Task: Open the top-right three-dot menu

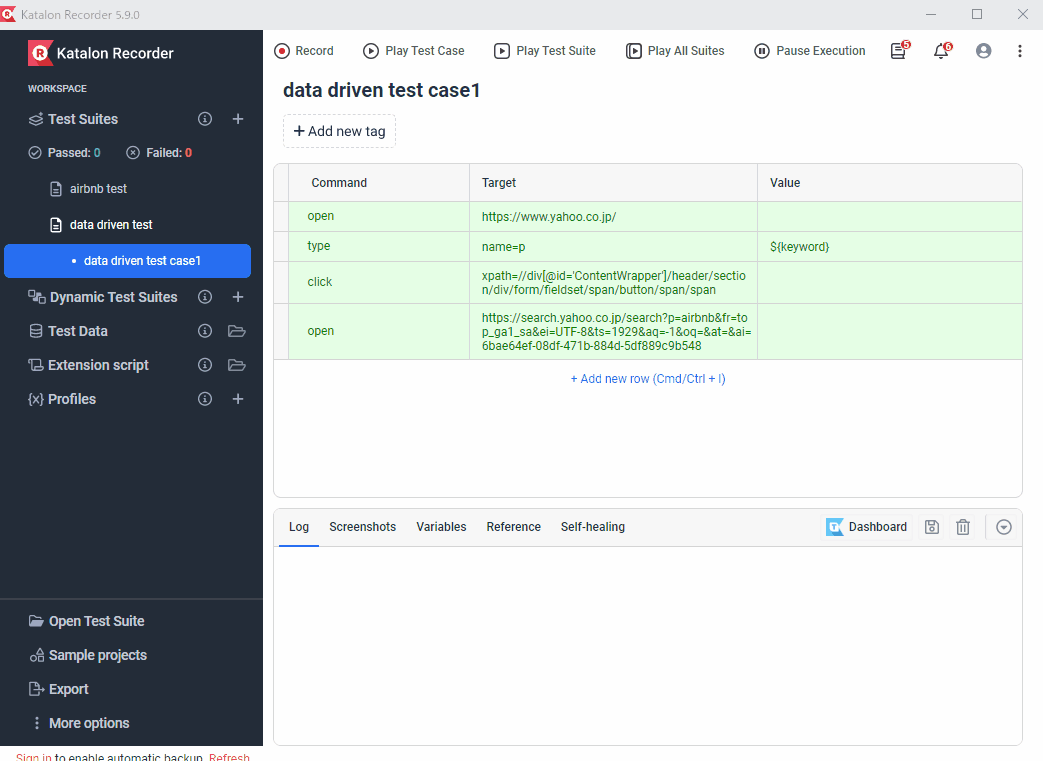Action: coord(1020,51)
